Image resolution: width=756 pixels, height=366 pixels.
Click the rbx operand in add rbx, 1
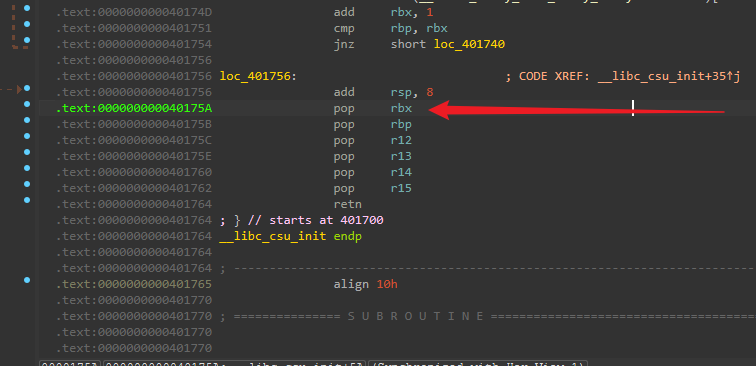coord(401,13)
